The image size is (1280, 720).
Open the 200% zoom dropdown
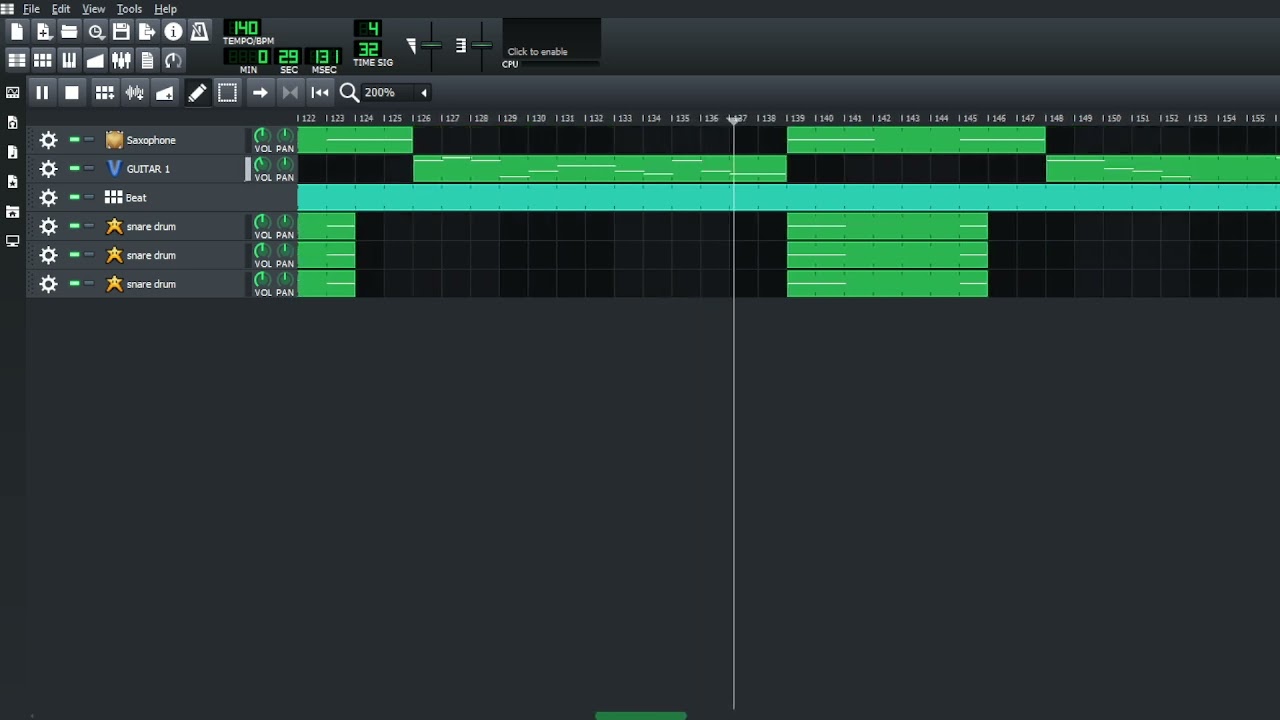point(396,92)
